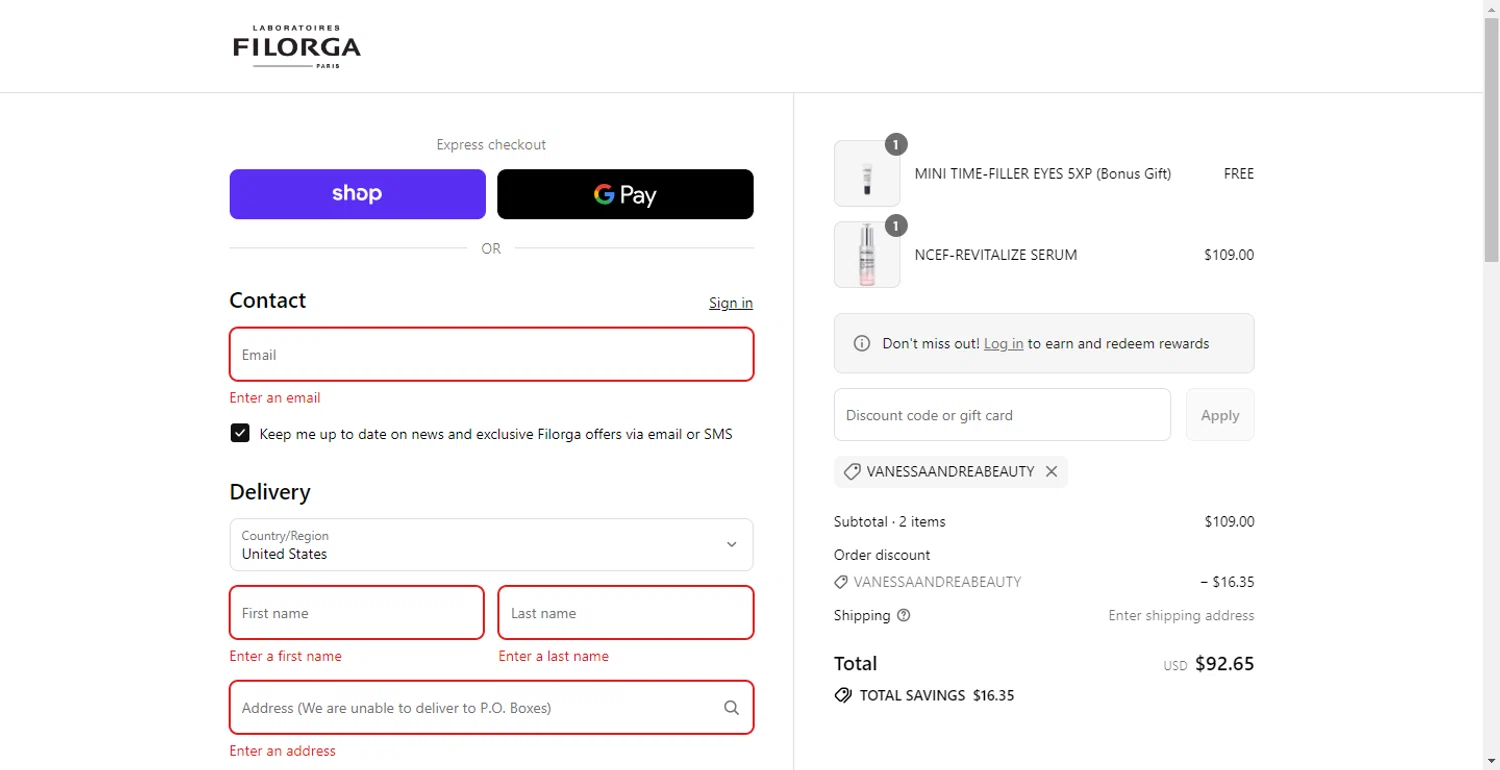
Task: Click the 'Enter an email' error message
Action: click(275, 397)
